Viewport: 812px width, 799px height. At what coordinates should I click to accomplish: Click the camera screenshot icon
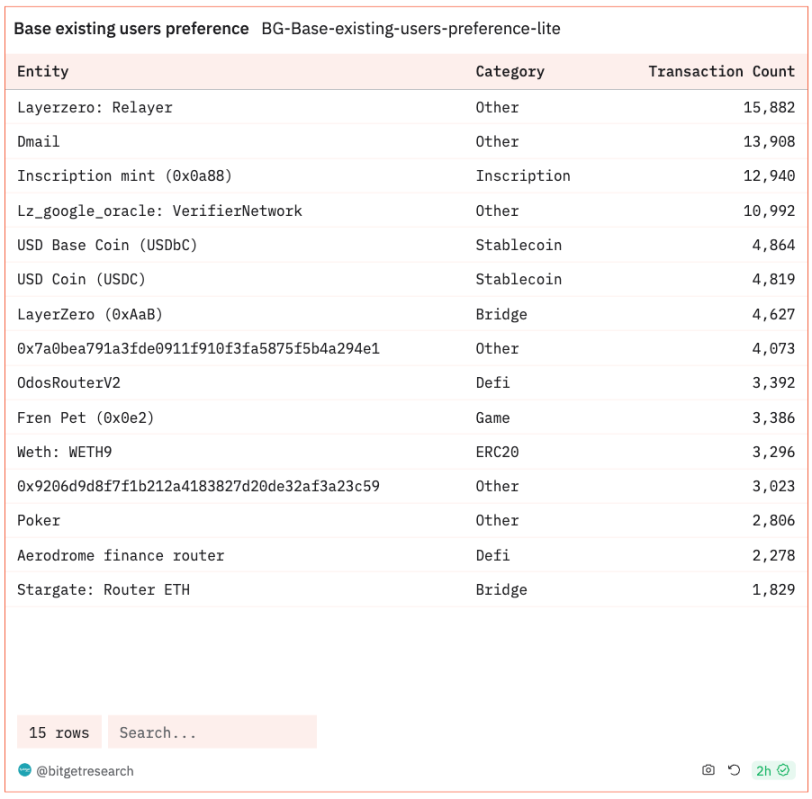click(708, 770)
